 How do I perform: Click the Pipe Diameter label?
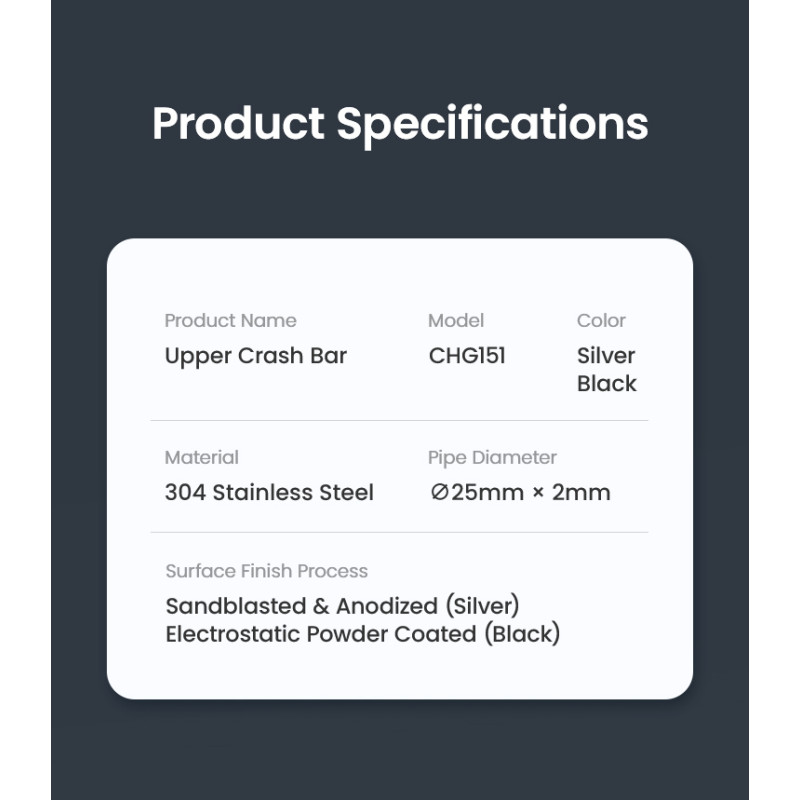492,458
